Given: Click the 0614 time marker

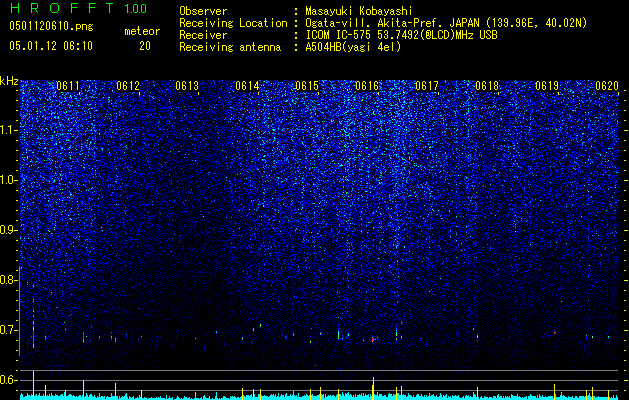Looking at the screenshot, I should 247,86.
